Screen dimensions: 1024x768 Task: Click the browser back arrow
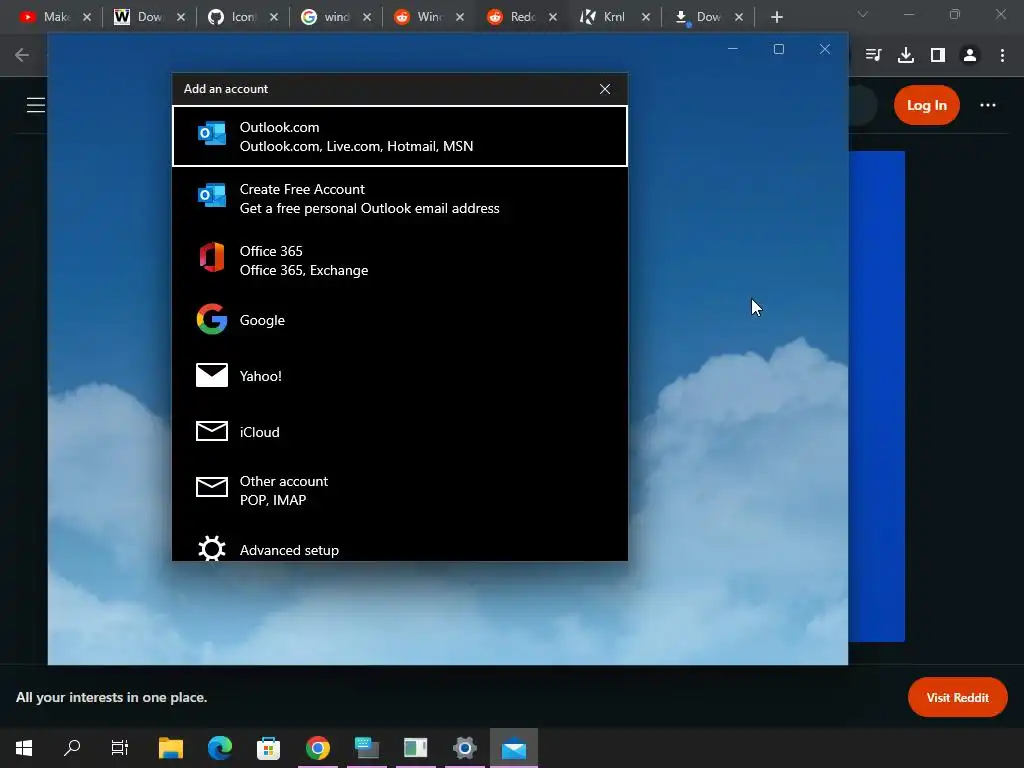coord(22,55)
